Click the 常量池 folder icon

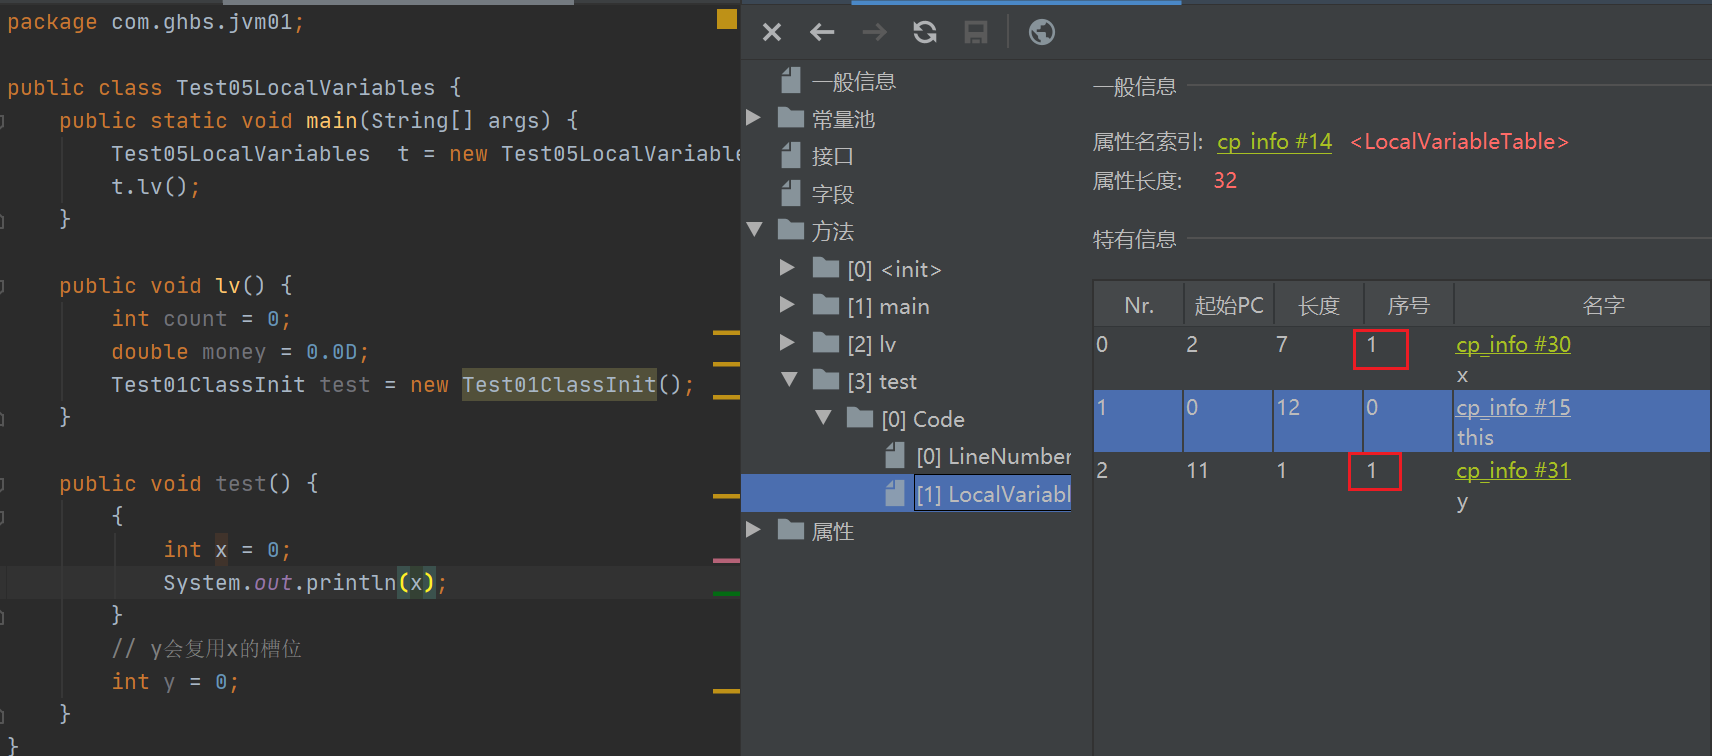point(791,118)
